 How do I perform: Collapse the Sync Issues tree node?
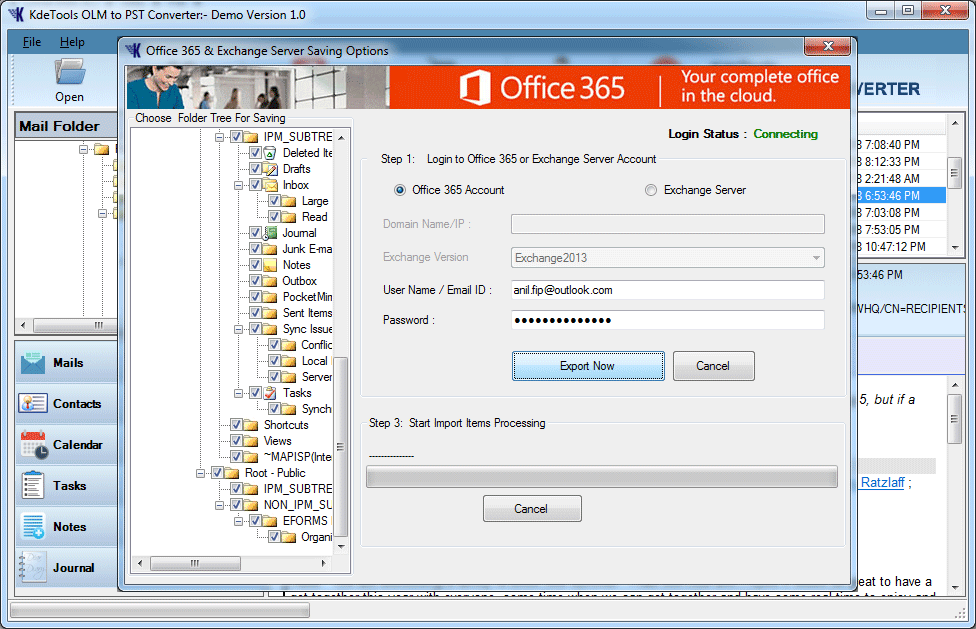[238, 329]
